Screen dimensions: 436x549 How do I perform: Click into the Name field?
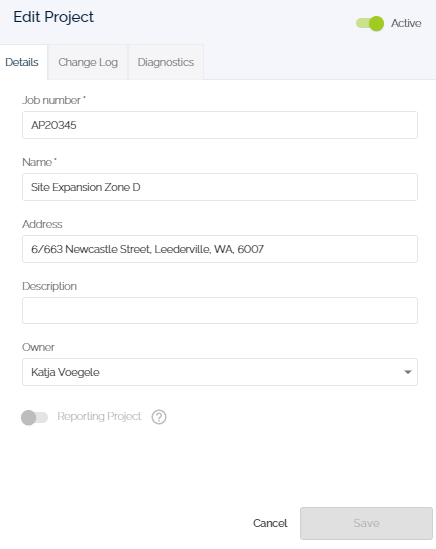[220, 187]
